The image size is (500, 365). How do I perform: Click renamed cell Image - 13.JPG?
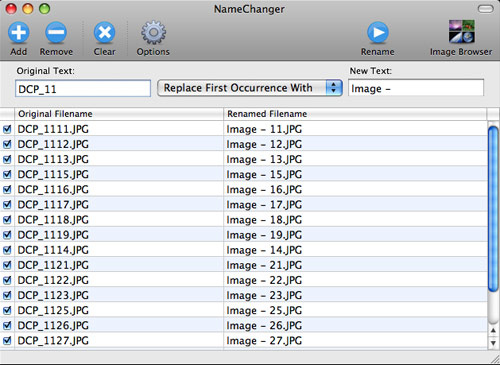pyautogui.click(x=264, y=159)
